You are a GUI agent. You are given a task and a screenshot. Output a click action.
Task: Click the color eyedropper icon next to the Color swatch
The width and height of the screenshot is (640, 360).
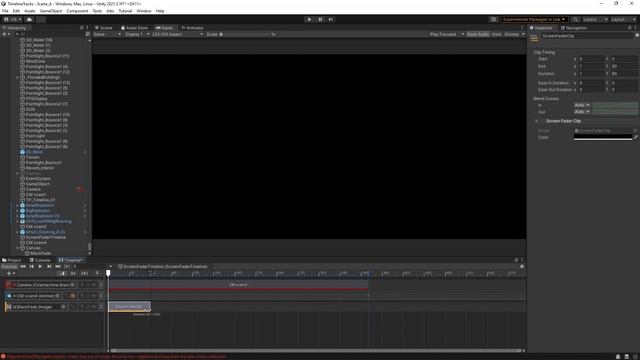(x=636, y=138)
